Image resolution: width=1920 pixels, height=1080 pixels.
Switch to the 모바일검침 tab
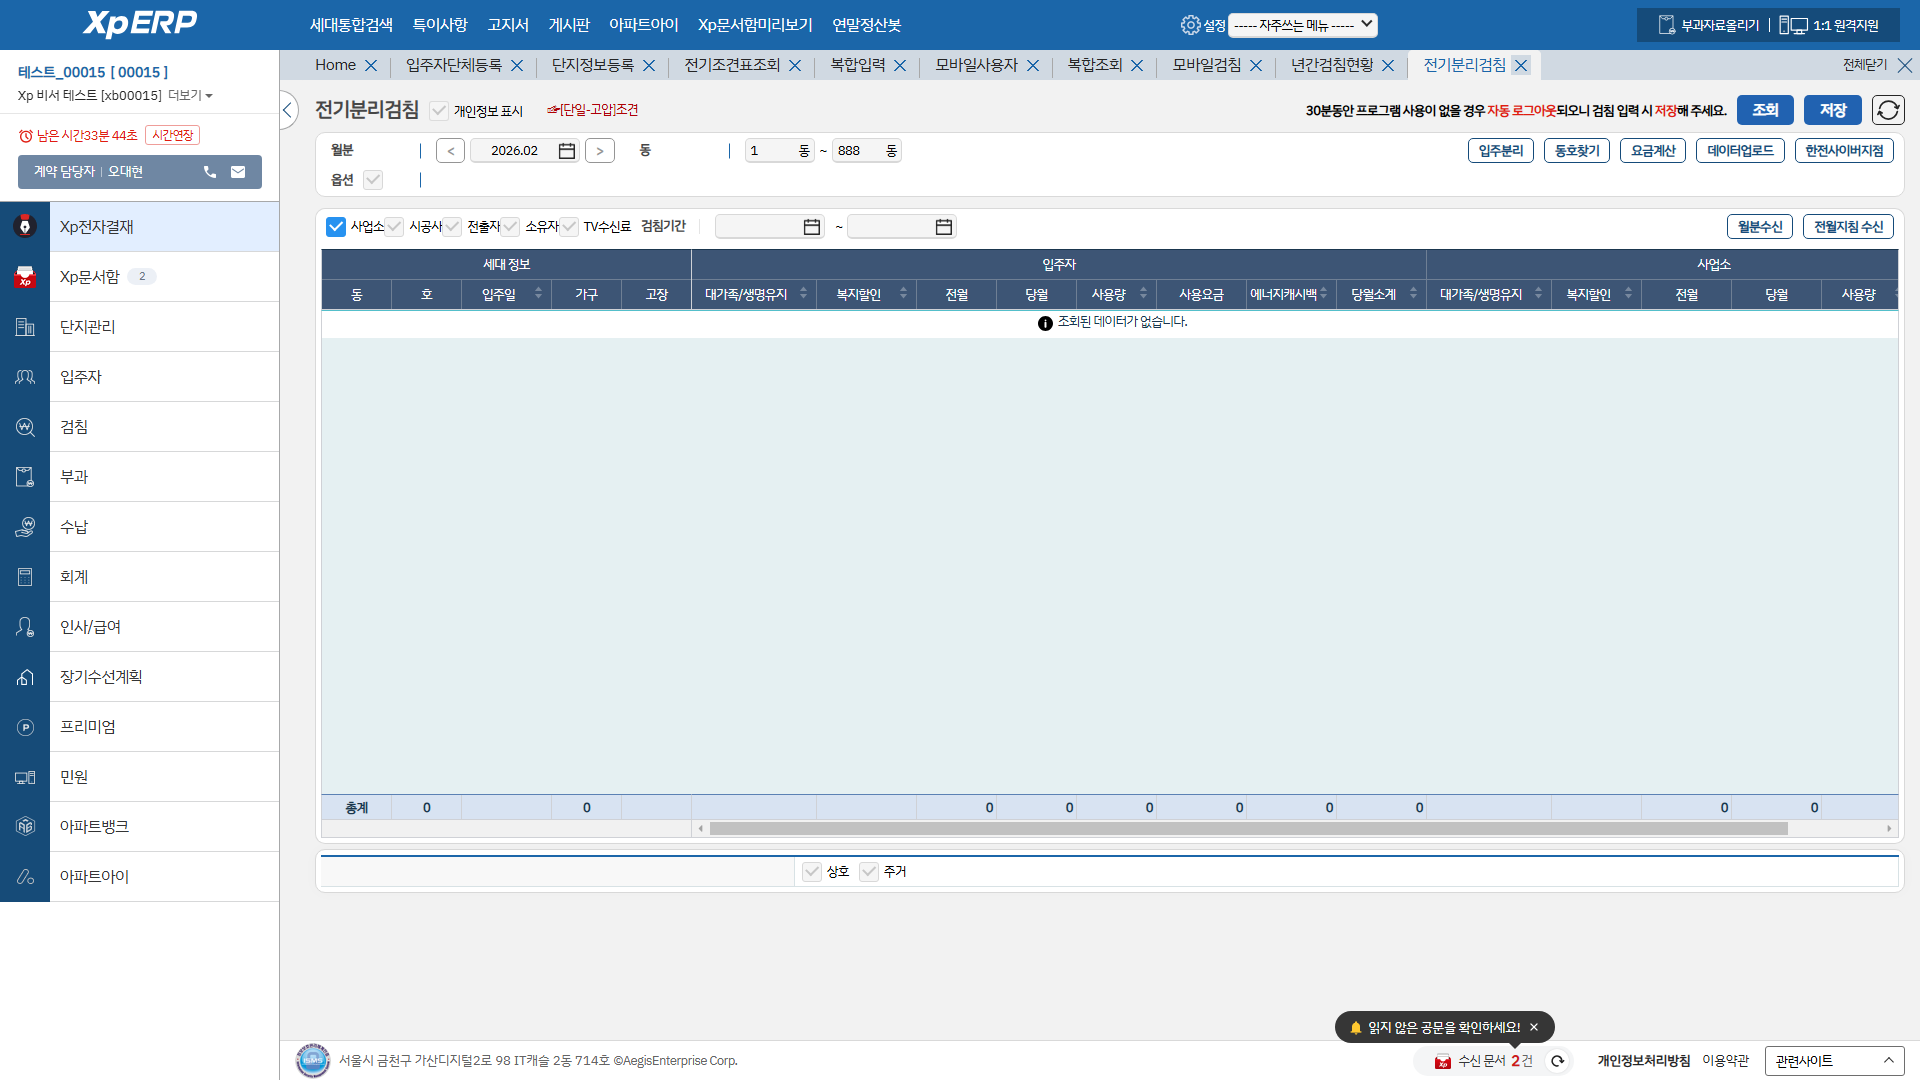[x=1206, y=65]
